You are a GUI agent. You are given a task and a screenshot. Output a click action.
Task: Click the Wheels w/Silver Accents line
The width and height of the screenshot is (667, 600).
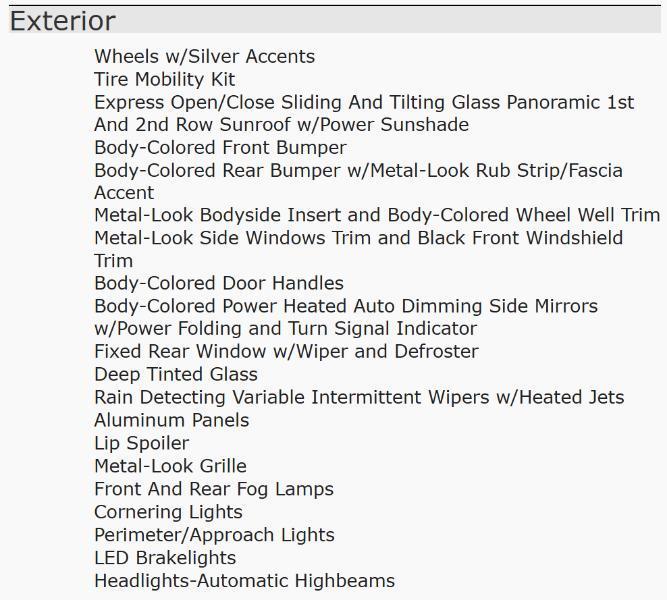(204, 57)
